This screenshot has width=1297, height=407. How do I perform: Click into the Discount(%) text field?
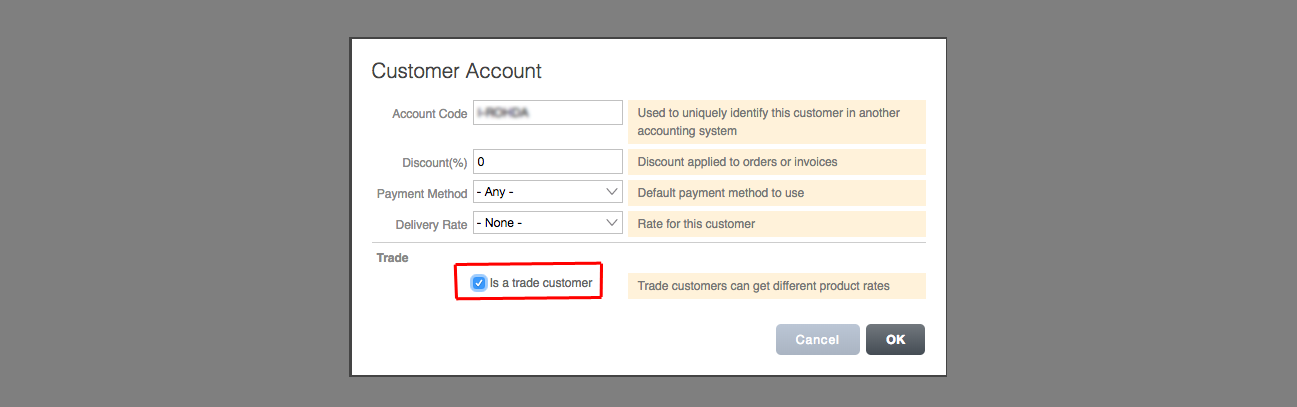click(547, 161)
